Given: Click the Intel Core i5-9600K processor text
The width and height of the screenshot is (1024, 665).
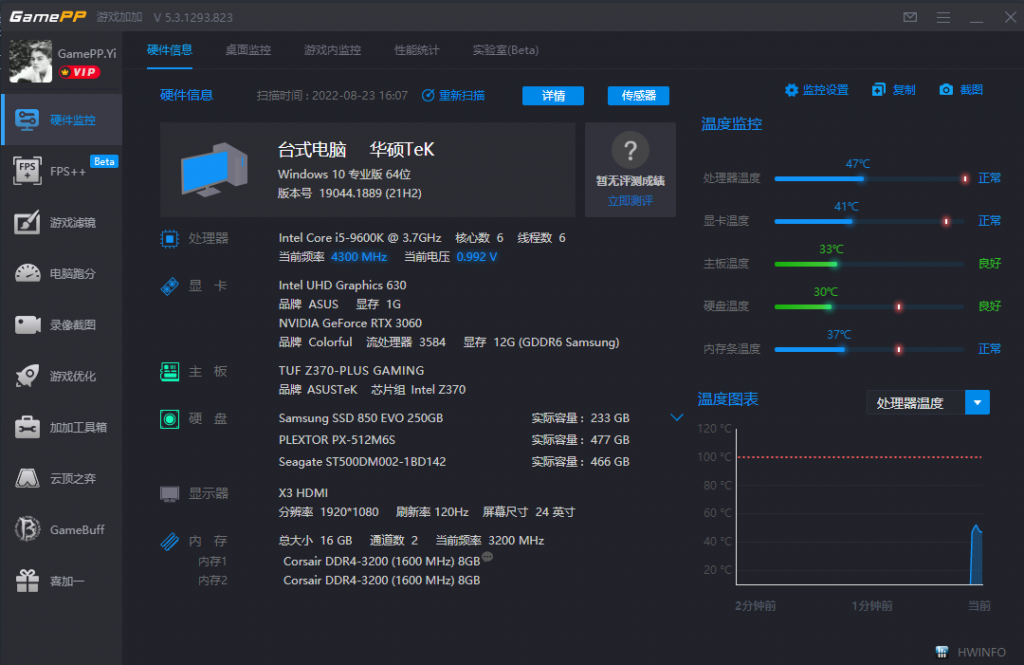Looking at the screenshot, I should point(360,238).
